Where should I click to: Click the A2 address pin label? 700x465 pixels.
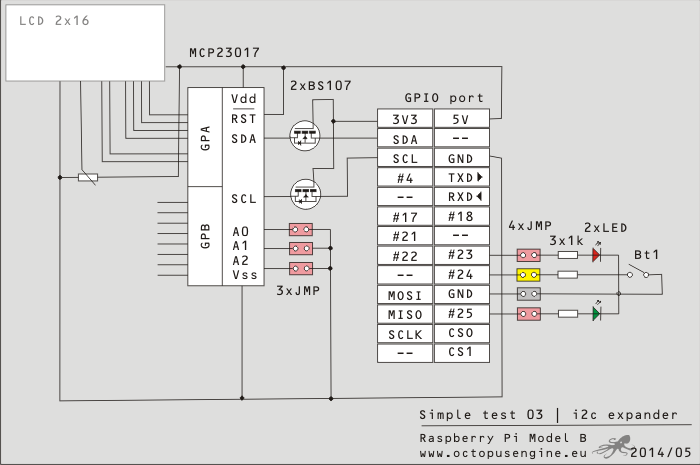pos(241,260)
